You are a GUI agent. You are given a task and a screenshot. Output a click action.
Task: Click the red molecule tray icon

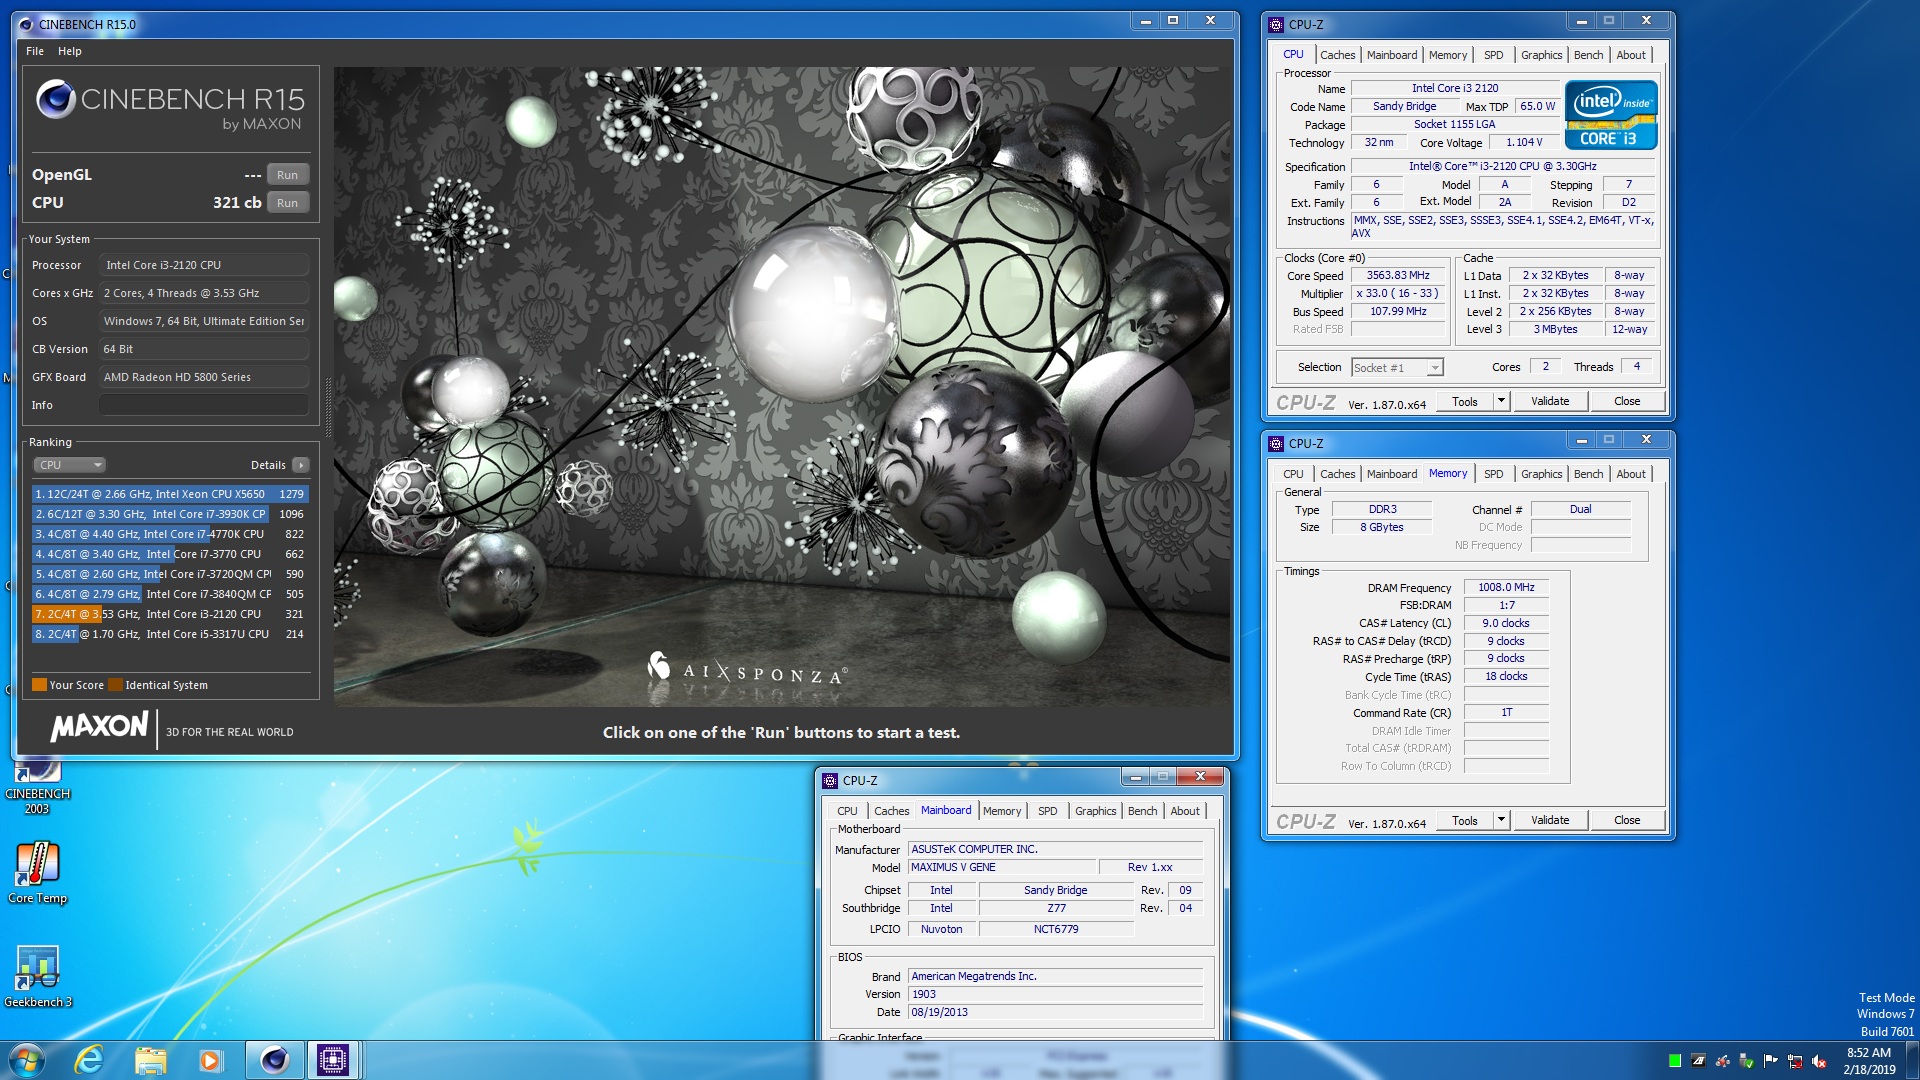coord(1723,1061)
